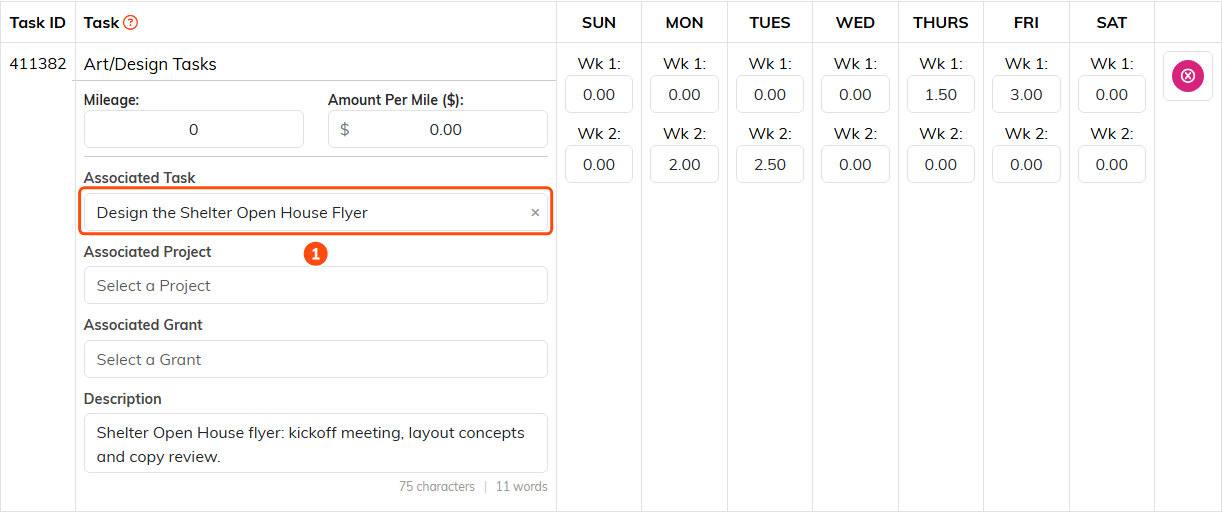
Task: Click Sunday Wk 1 hours field
Action: click(599, 94)
